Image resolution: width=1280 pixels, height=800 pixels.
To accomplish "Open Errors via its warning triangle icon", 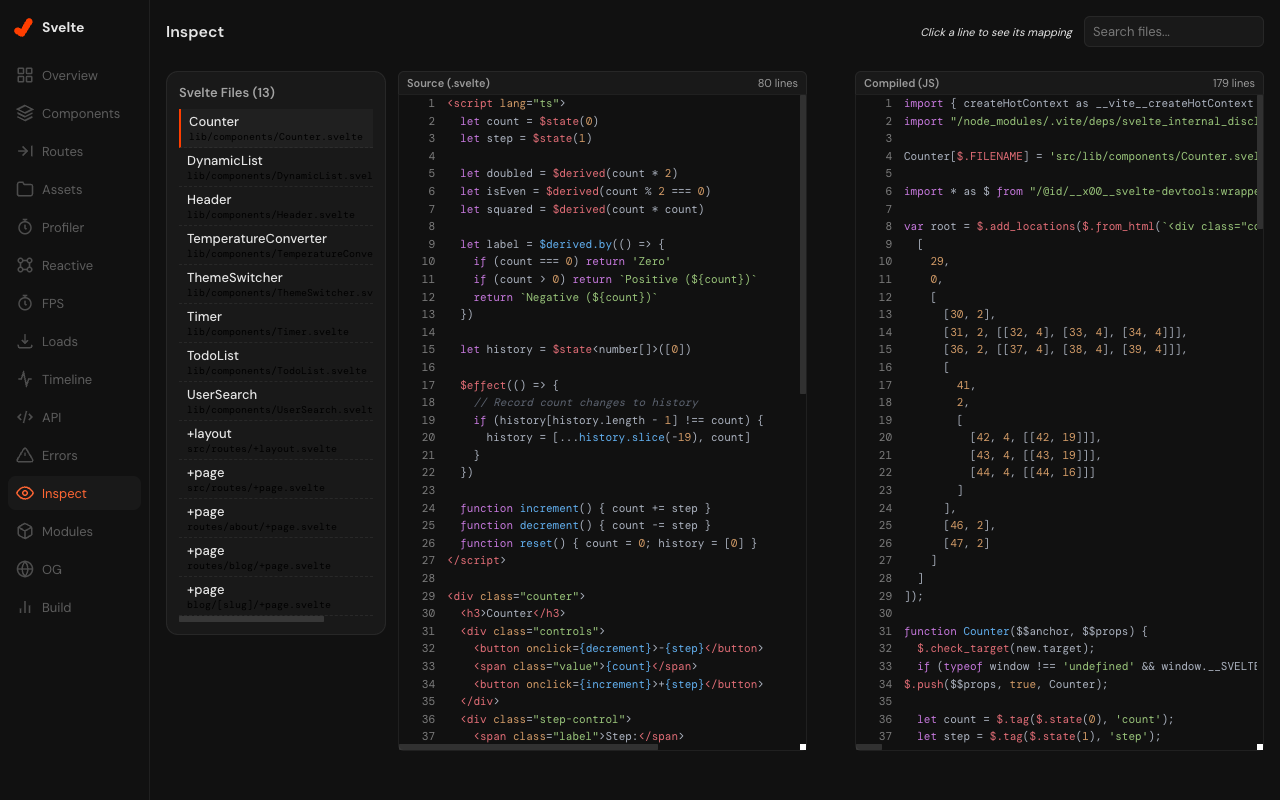I will (25, 455).
